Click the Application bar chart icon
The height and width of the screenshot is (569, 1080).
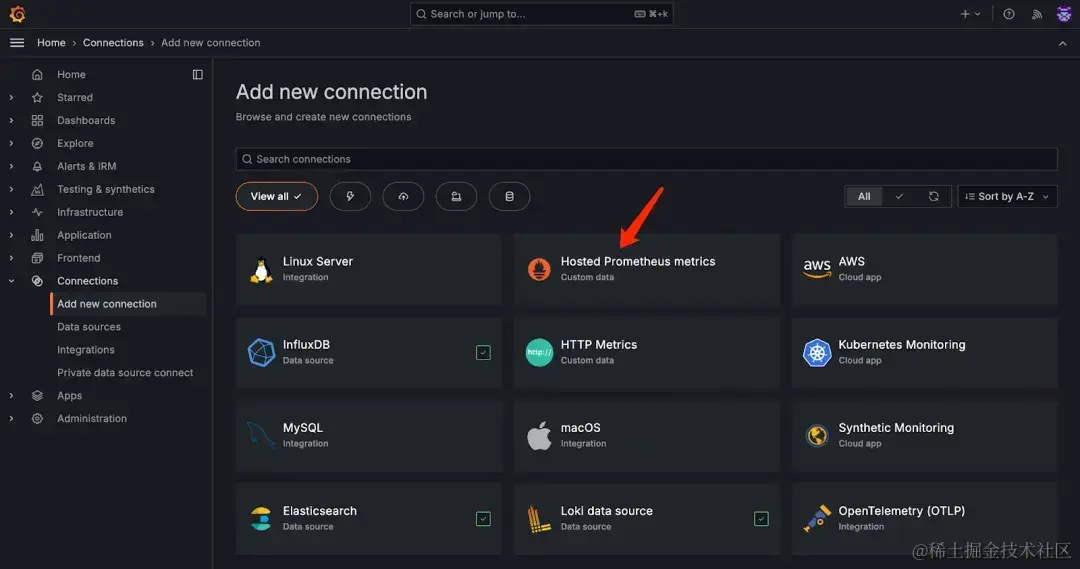[37, 235]
